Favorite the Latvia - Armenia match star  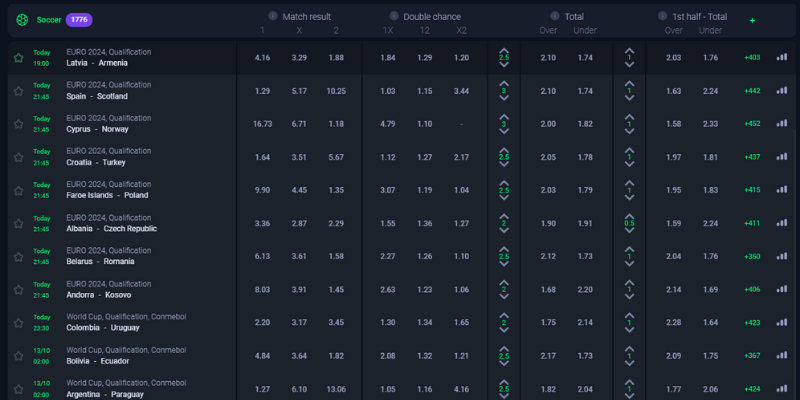18,57
